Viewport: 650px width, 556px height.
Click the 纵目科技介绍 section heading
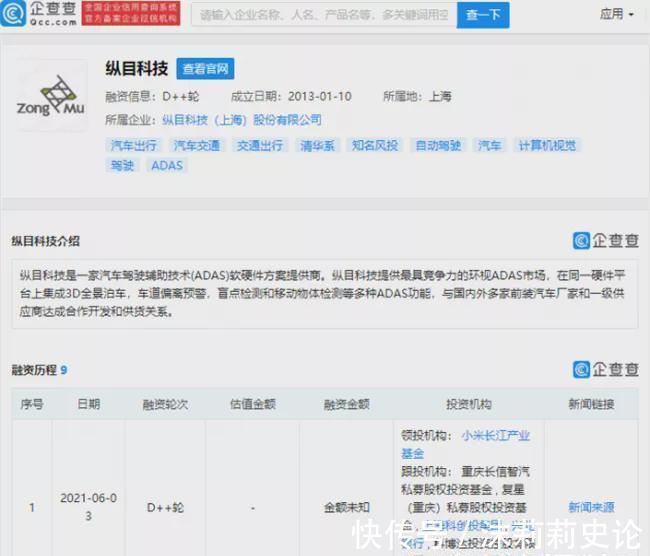46,241
